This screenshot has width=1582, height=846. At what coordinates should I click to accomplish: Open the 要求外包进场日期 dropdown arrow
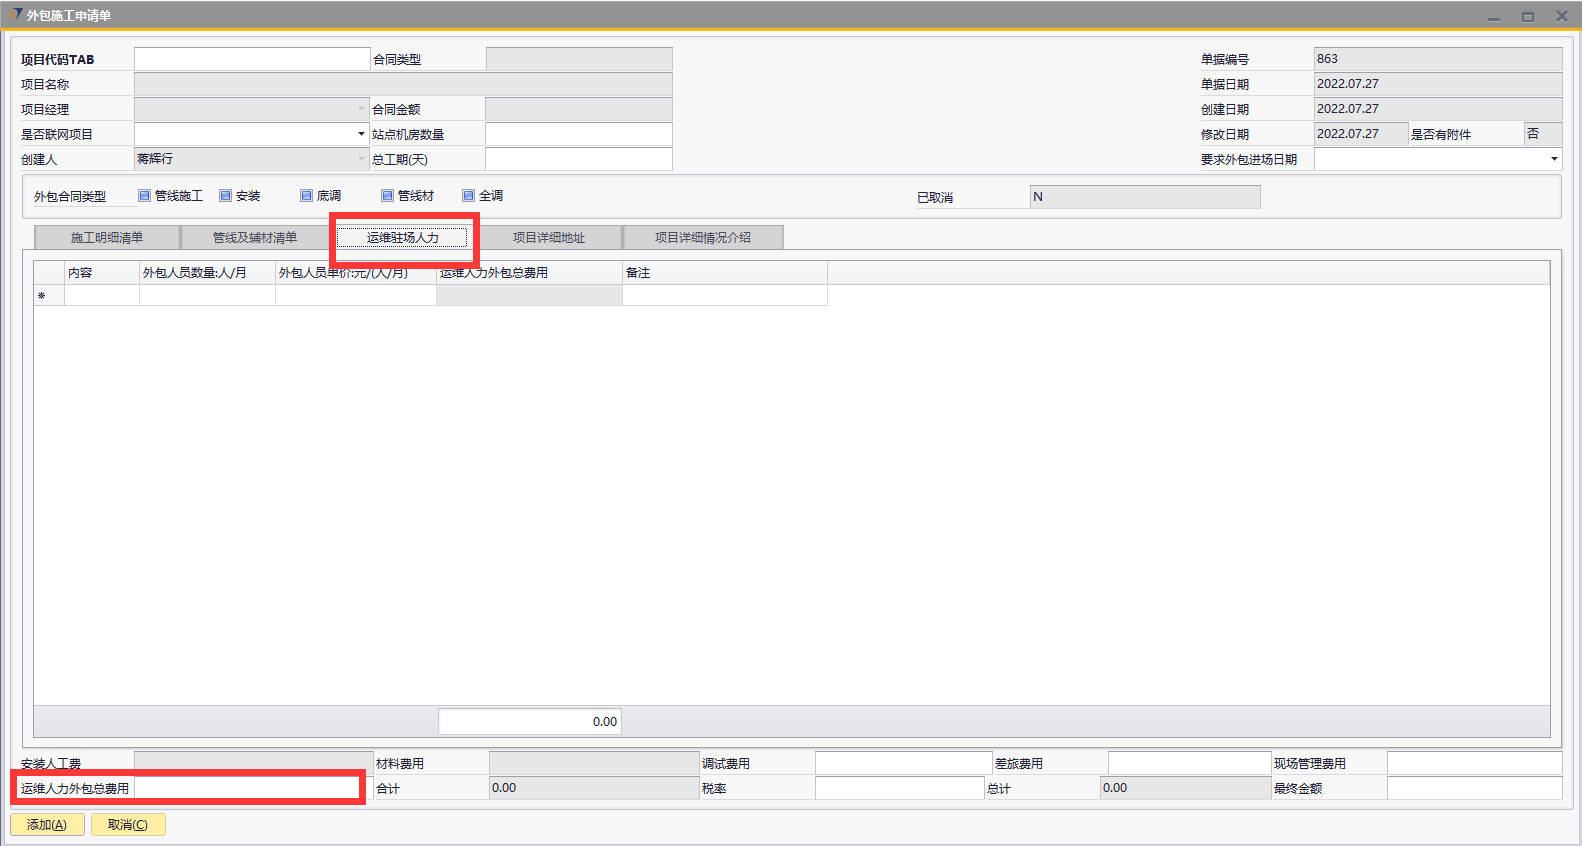(1553, 159)
